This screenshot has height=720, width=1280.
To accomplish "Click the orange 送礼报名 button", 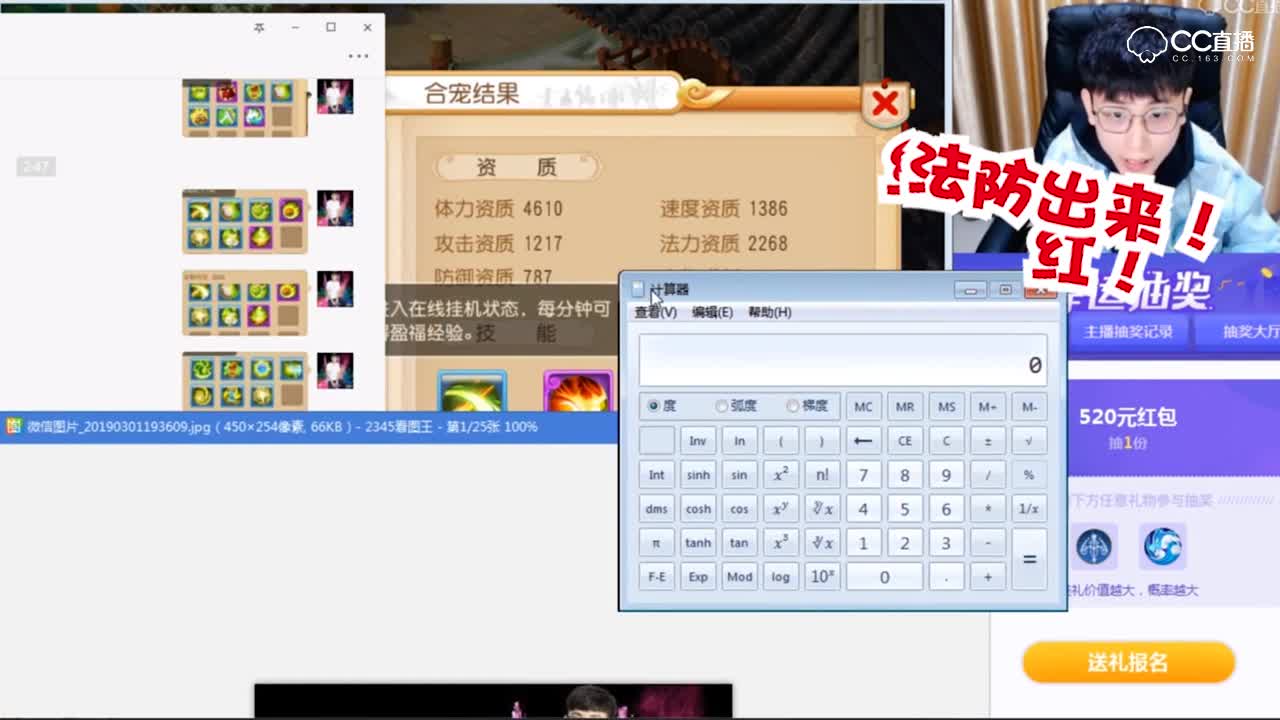I will pyautogui.click(x=1128, y=662).
